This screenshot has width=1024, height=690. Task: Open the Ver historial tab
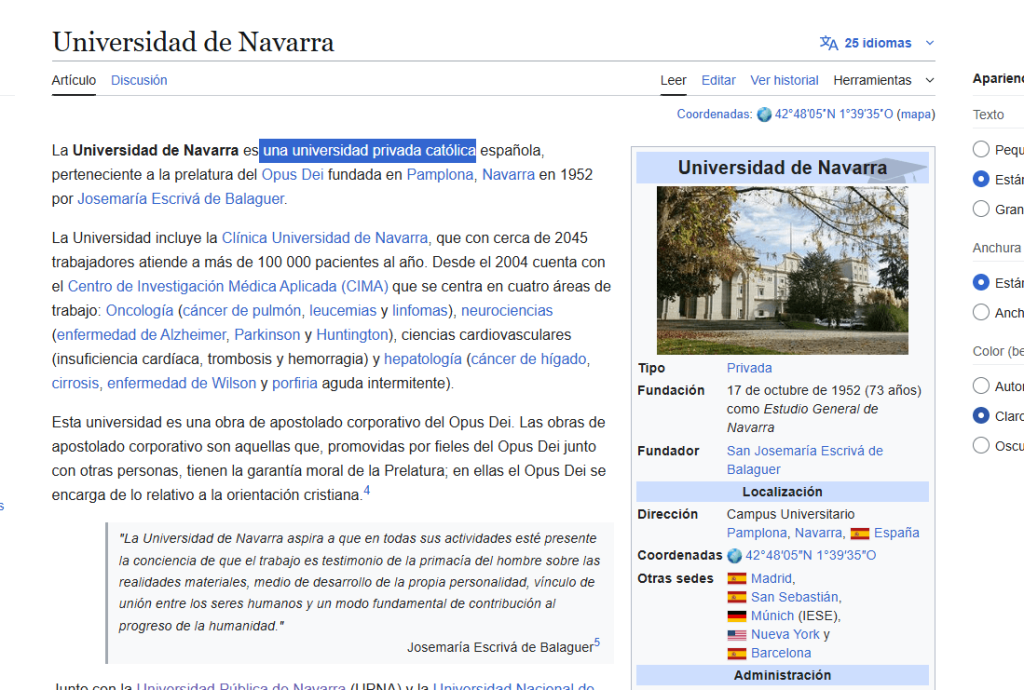point(784,80)
